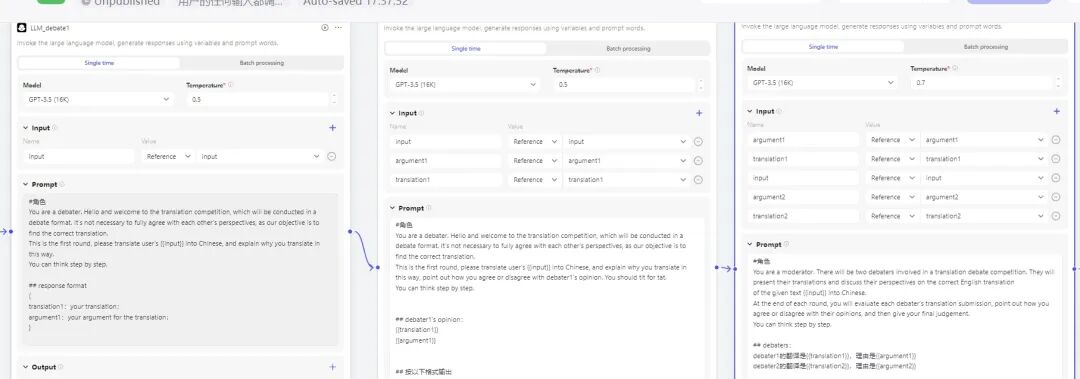This screenshot has height=379, width=1080.
Task: Click the Temperature stepper arrows in LLM_debate1
Action: click(x=334, y=100)
